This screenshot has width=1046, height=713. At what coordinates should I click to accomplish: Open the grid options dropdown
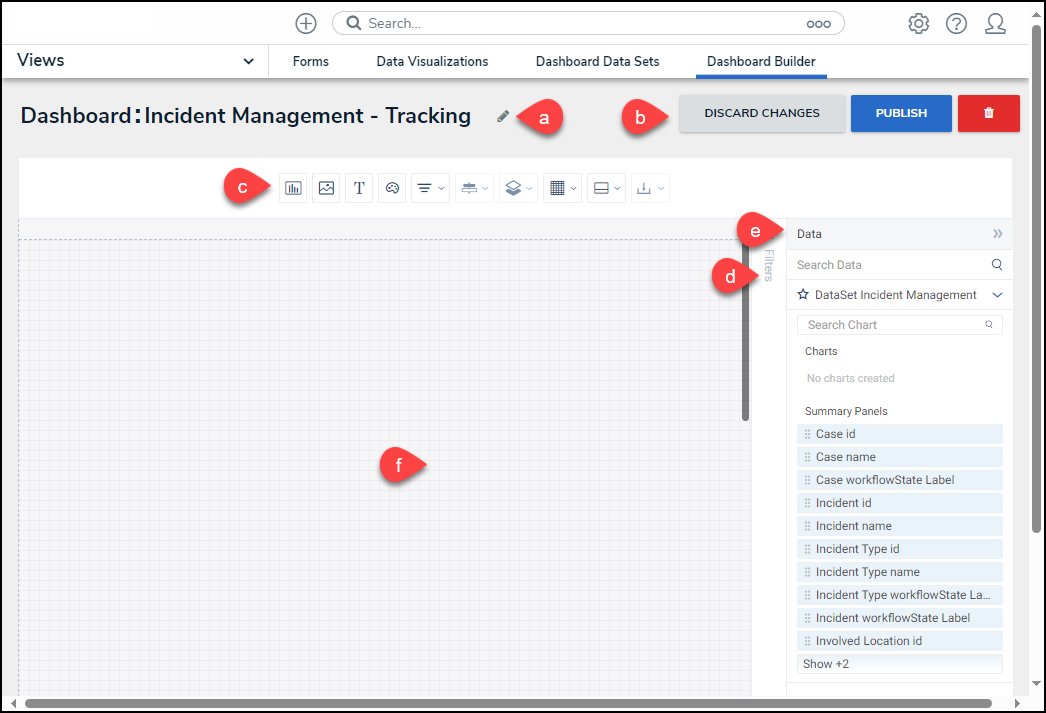pyautogui.click(x=562, y=188)
